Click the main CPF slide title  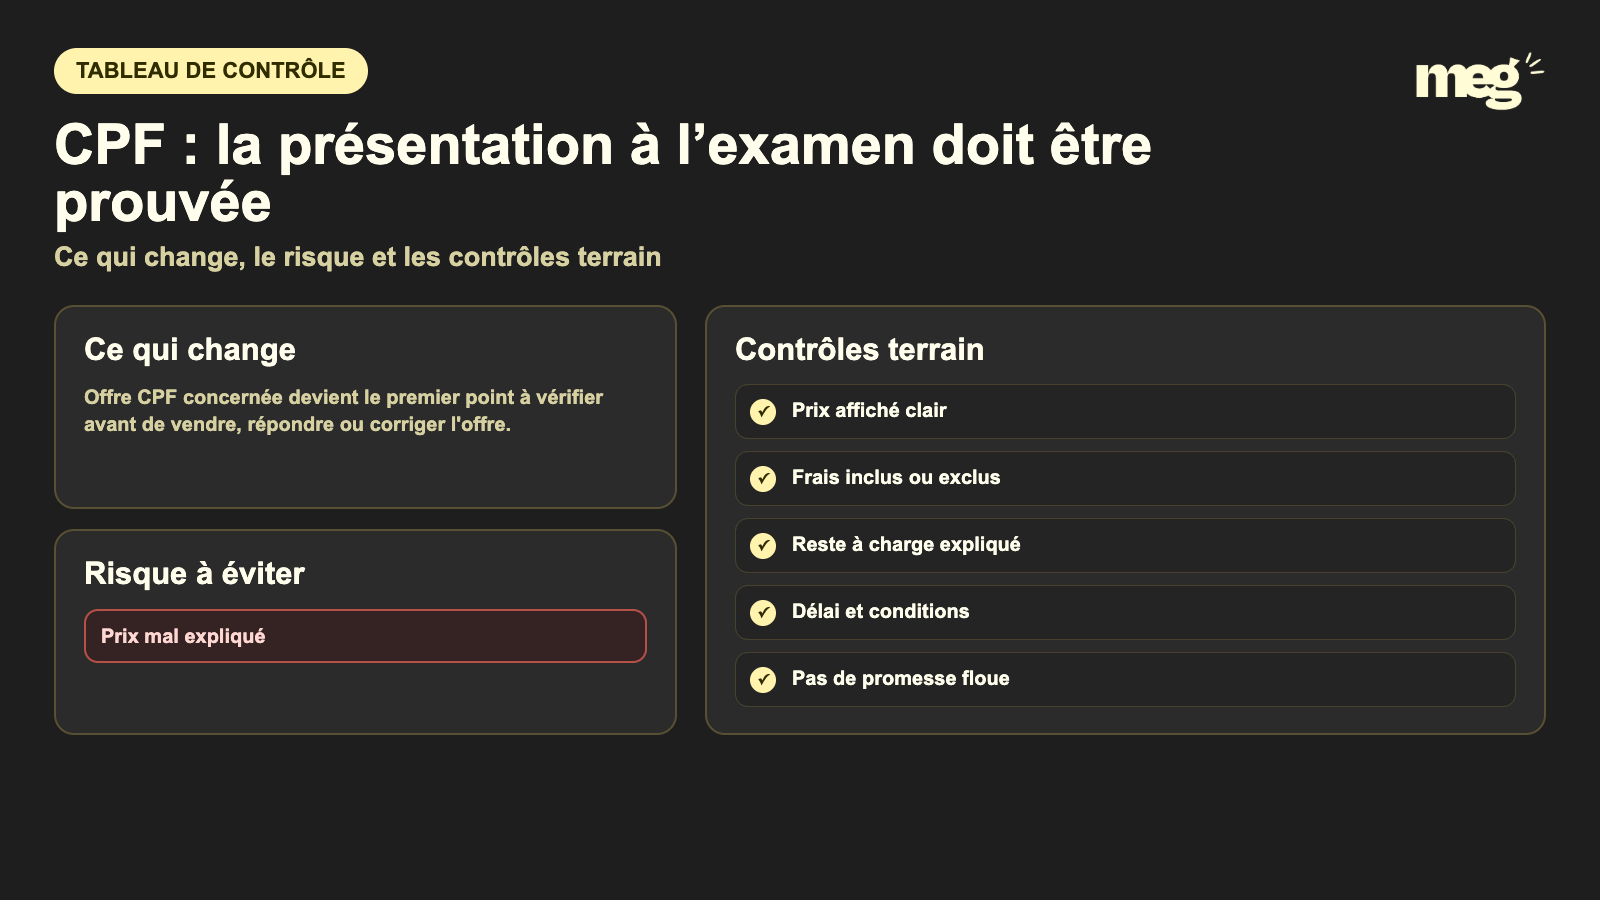pos(603,173)
